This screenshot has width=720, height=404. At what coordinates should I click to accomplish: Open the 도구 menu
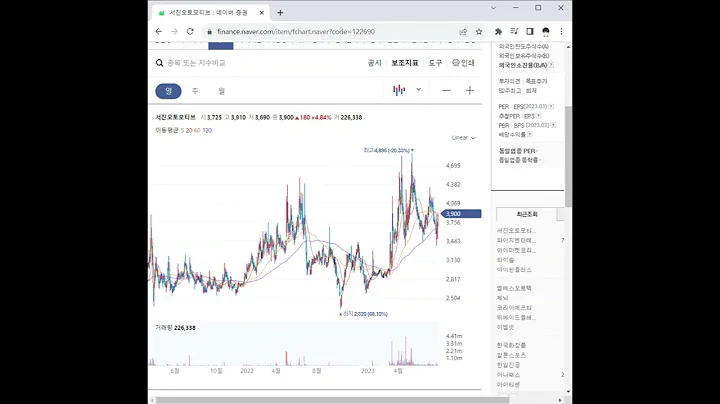coord(435,63)
